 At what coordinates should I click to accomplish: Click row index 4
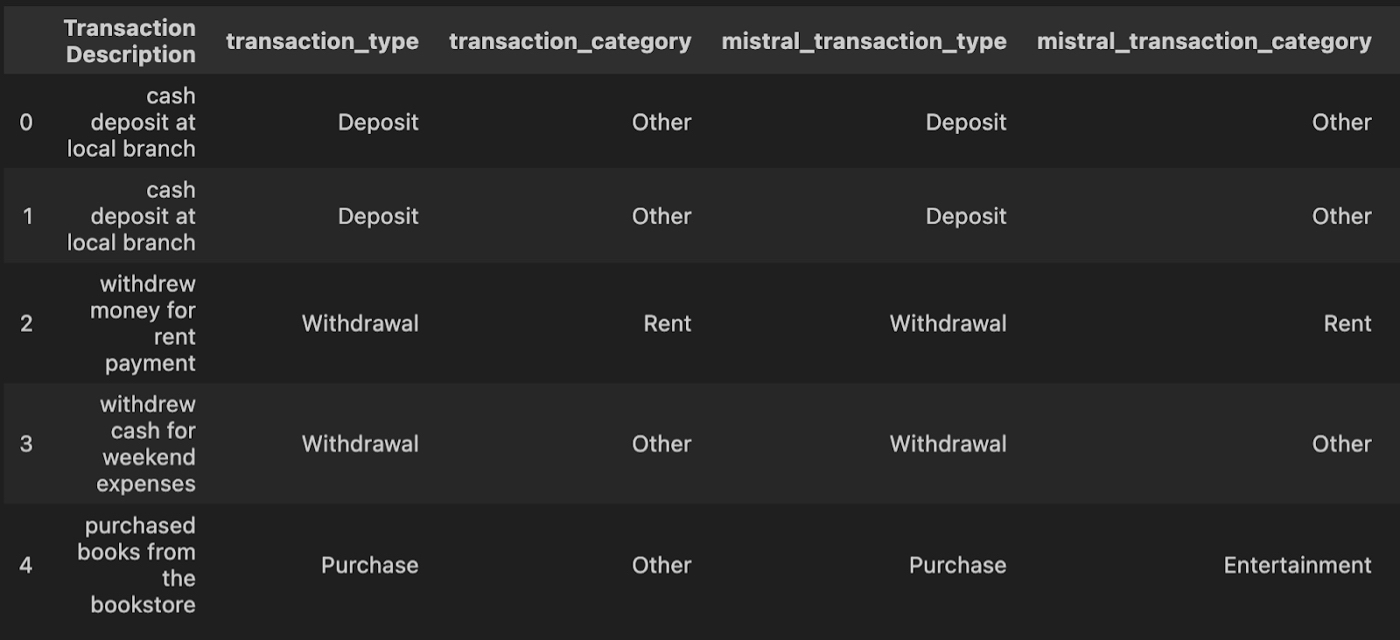[x=26, y=565]
